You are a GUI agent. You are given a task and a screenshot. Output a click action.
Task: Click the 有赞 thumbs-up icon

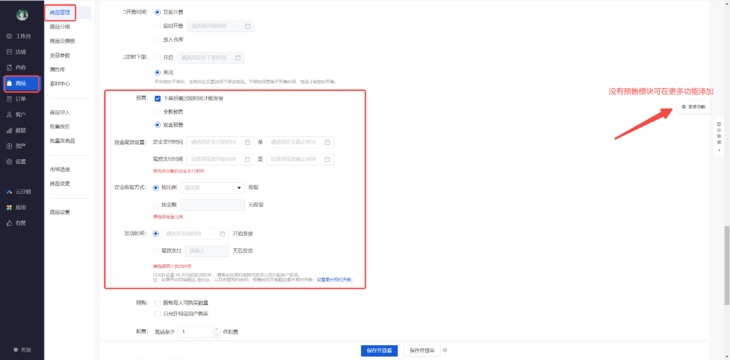[x=9, y=223]
